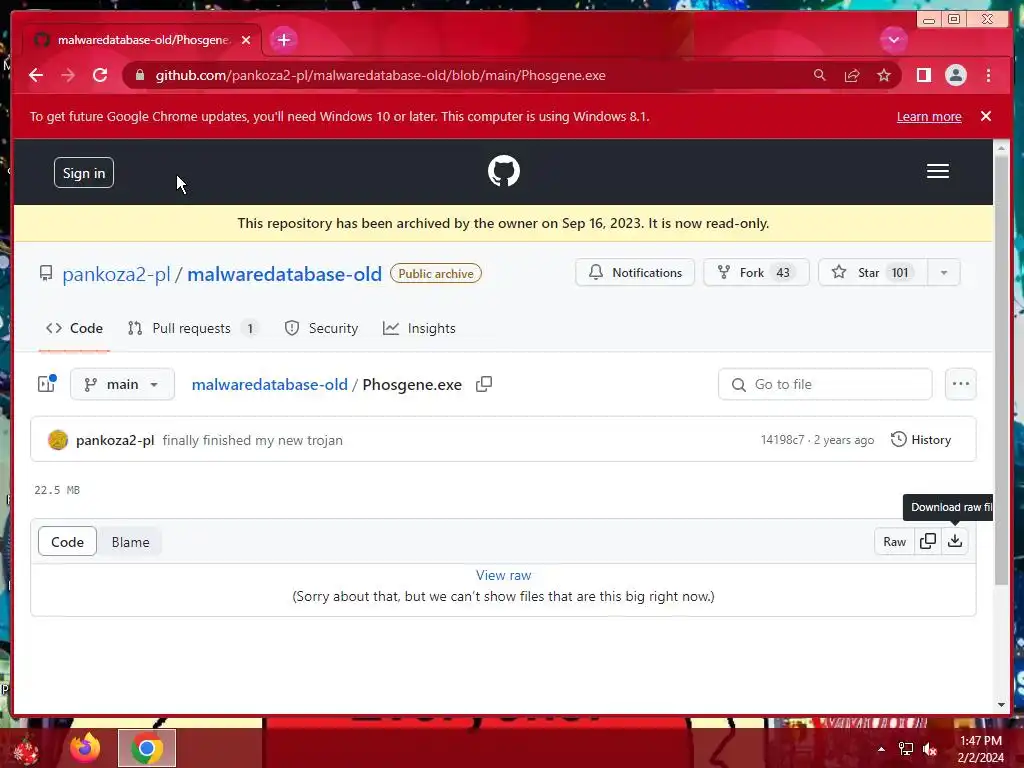Open the malwaredatabase-old repository title link

tap(284, 274)
